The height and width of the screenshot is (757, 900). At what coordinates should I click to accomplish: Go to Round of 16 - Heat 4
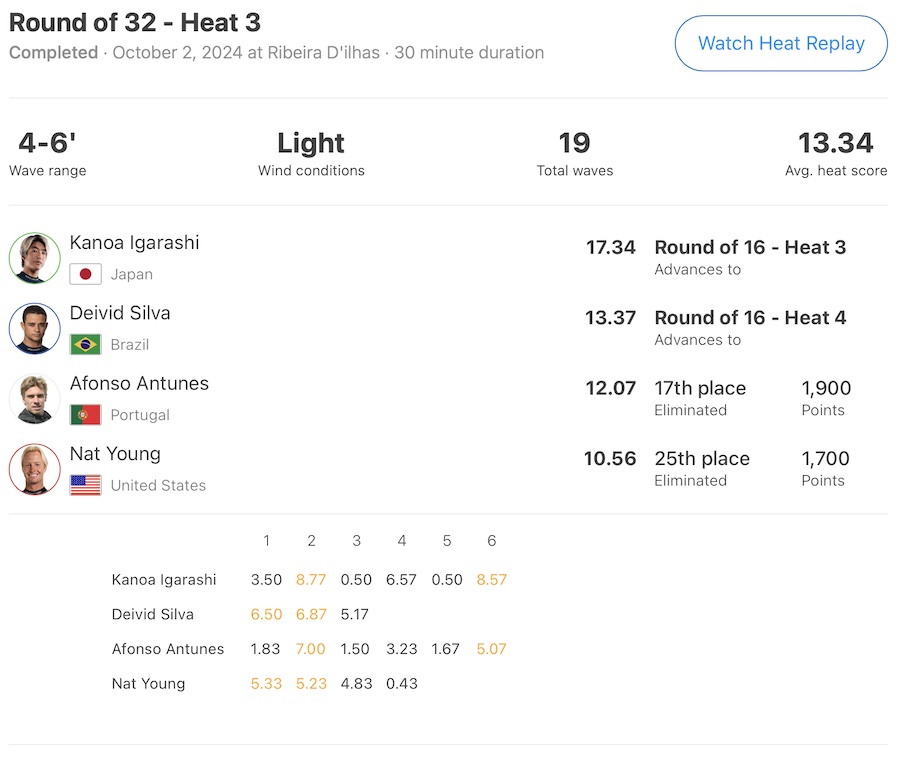[x=750, y=317]
